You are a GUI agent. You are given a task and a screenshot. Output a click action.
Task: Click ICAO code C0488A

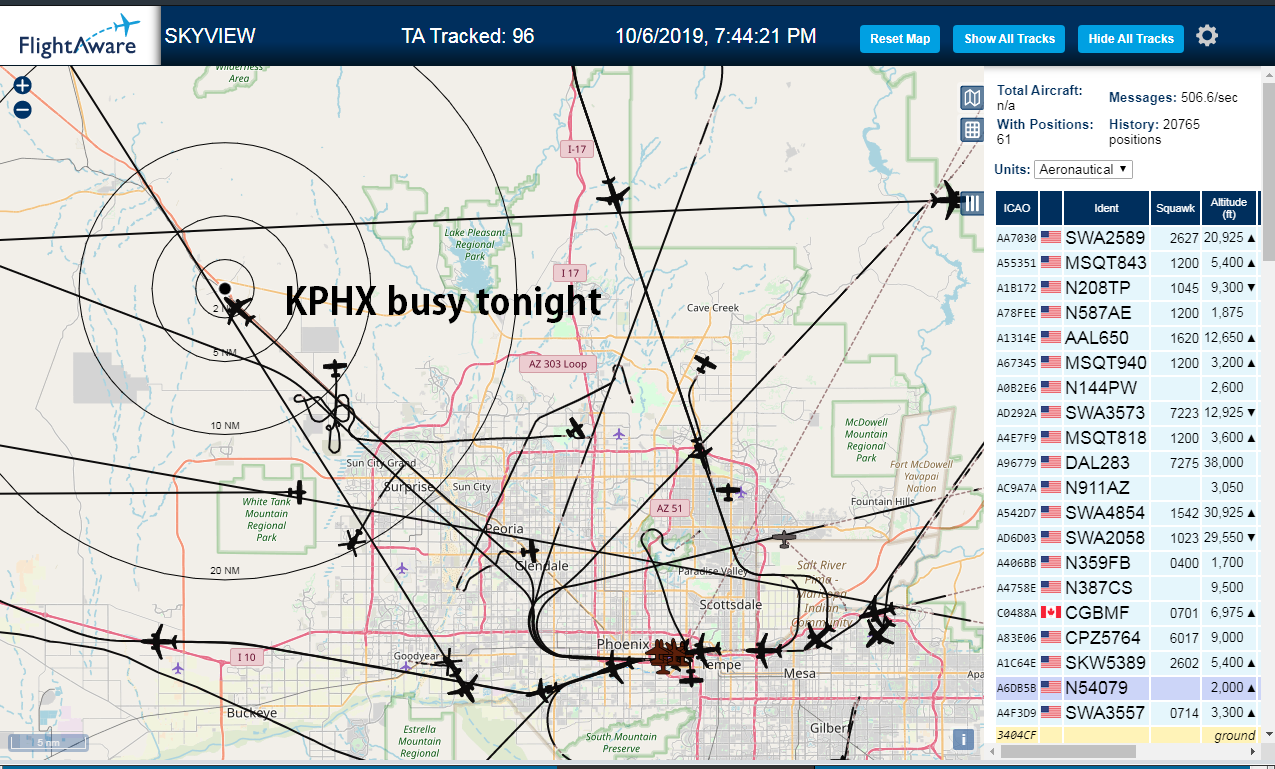coord(1016,613)
